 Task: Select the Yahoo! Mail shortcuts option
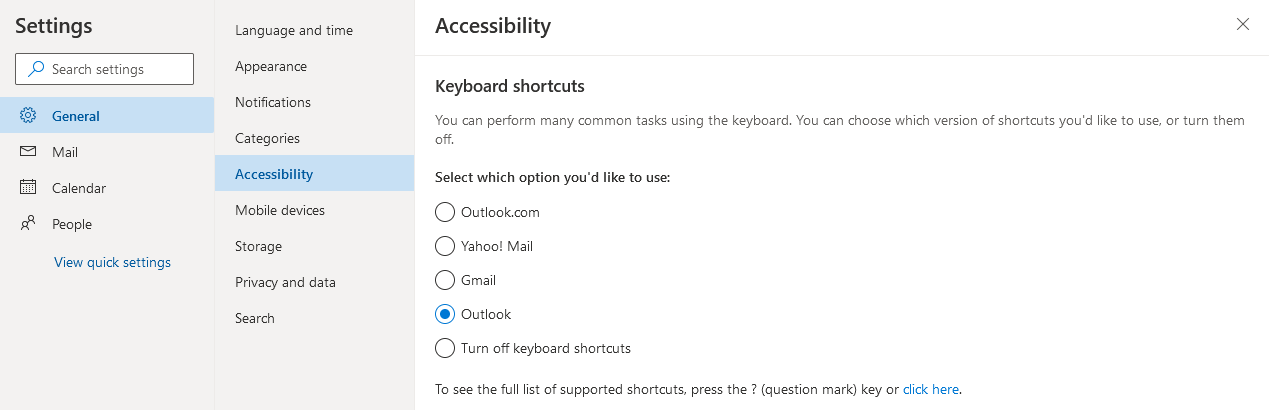pyautogui.click(x=445, y=246)
